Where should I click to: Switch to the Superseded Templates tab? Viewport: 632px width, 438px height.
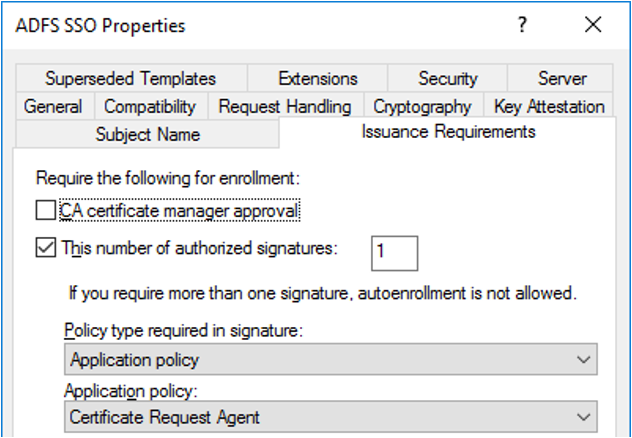coord(130,78)
